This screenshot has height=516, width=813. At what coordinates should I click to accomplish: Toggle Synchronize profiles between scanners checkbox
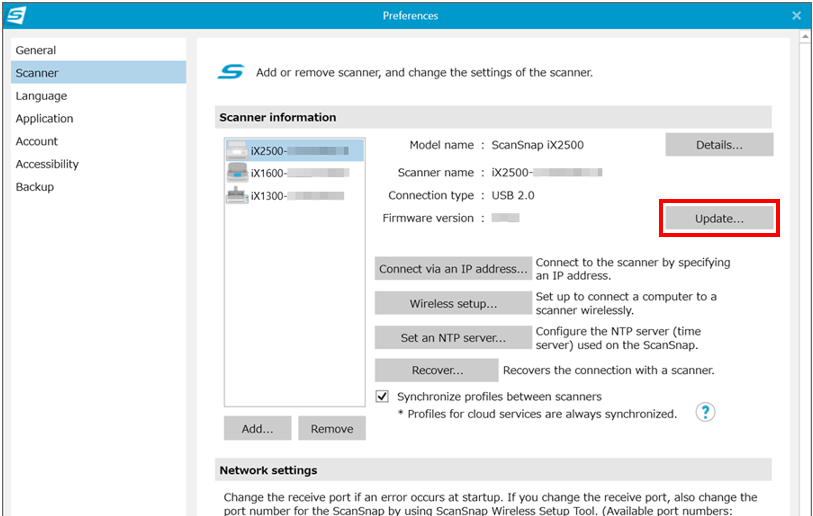coord(382,396)
